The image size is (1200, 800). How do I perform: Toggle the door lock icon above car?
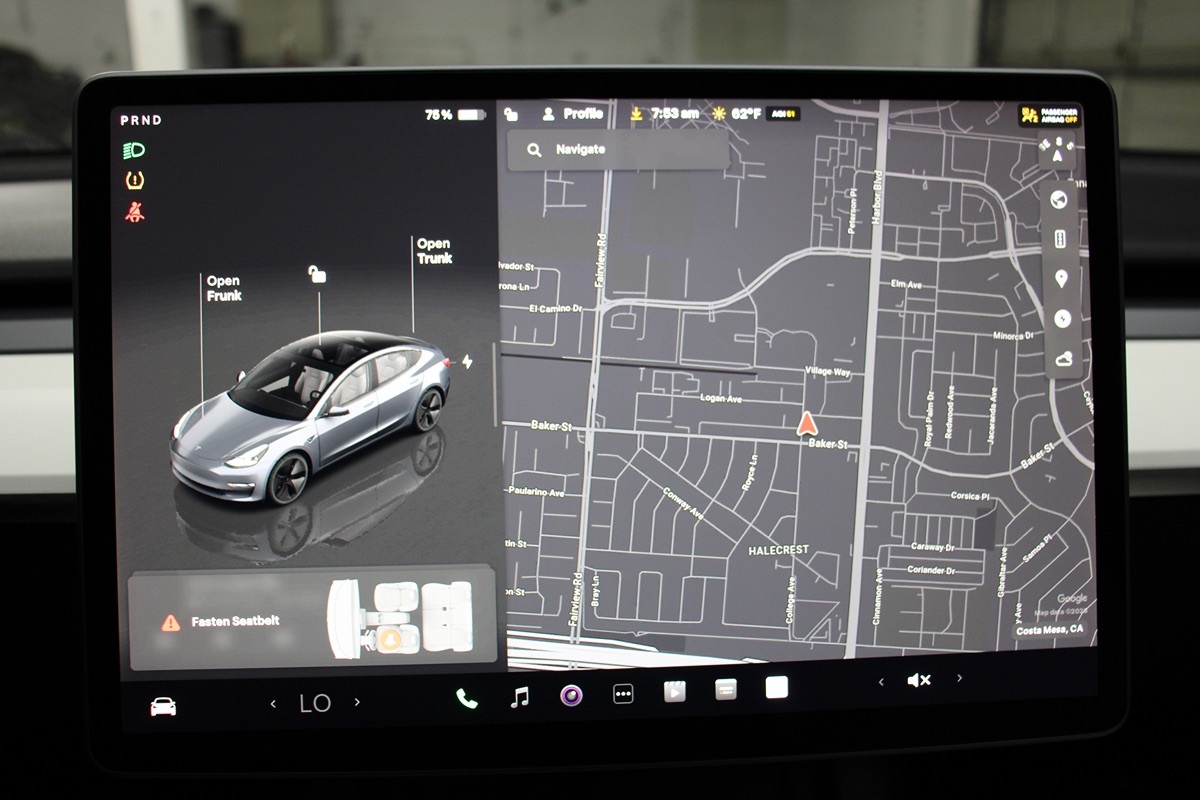click(317, 274)
